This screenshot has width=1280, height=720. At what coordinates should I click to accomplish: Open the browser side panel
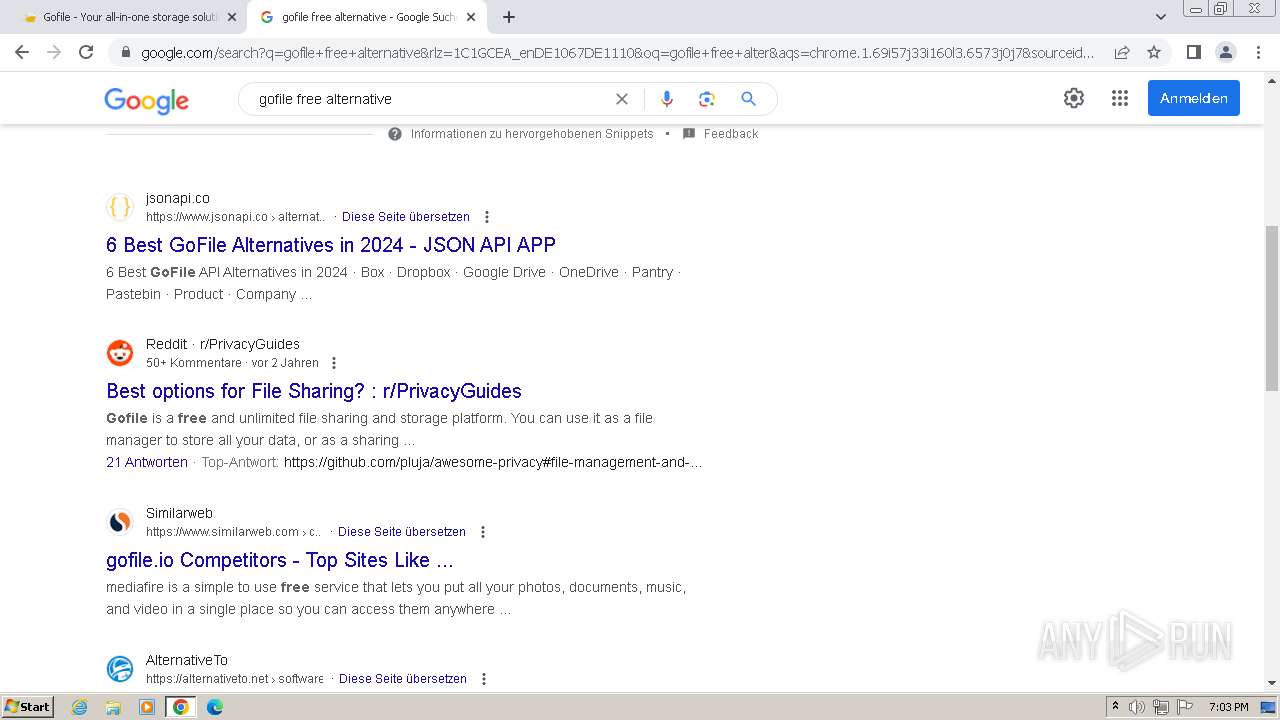click(1193, 52)
